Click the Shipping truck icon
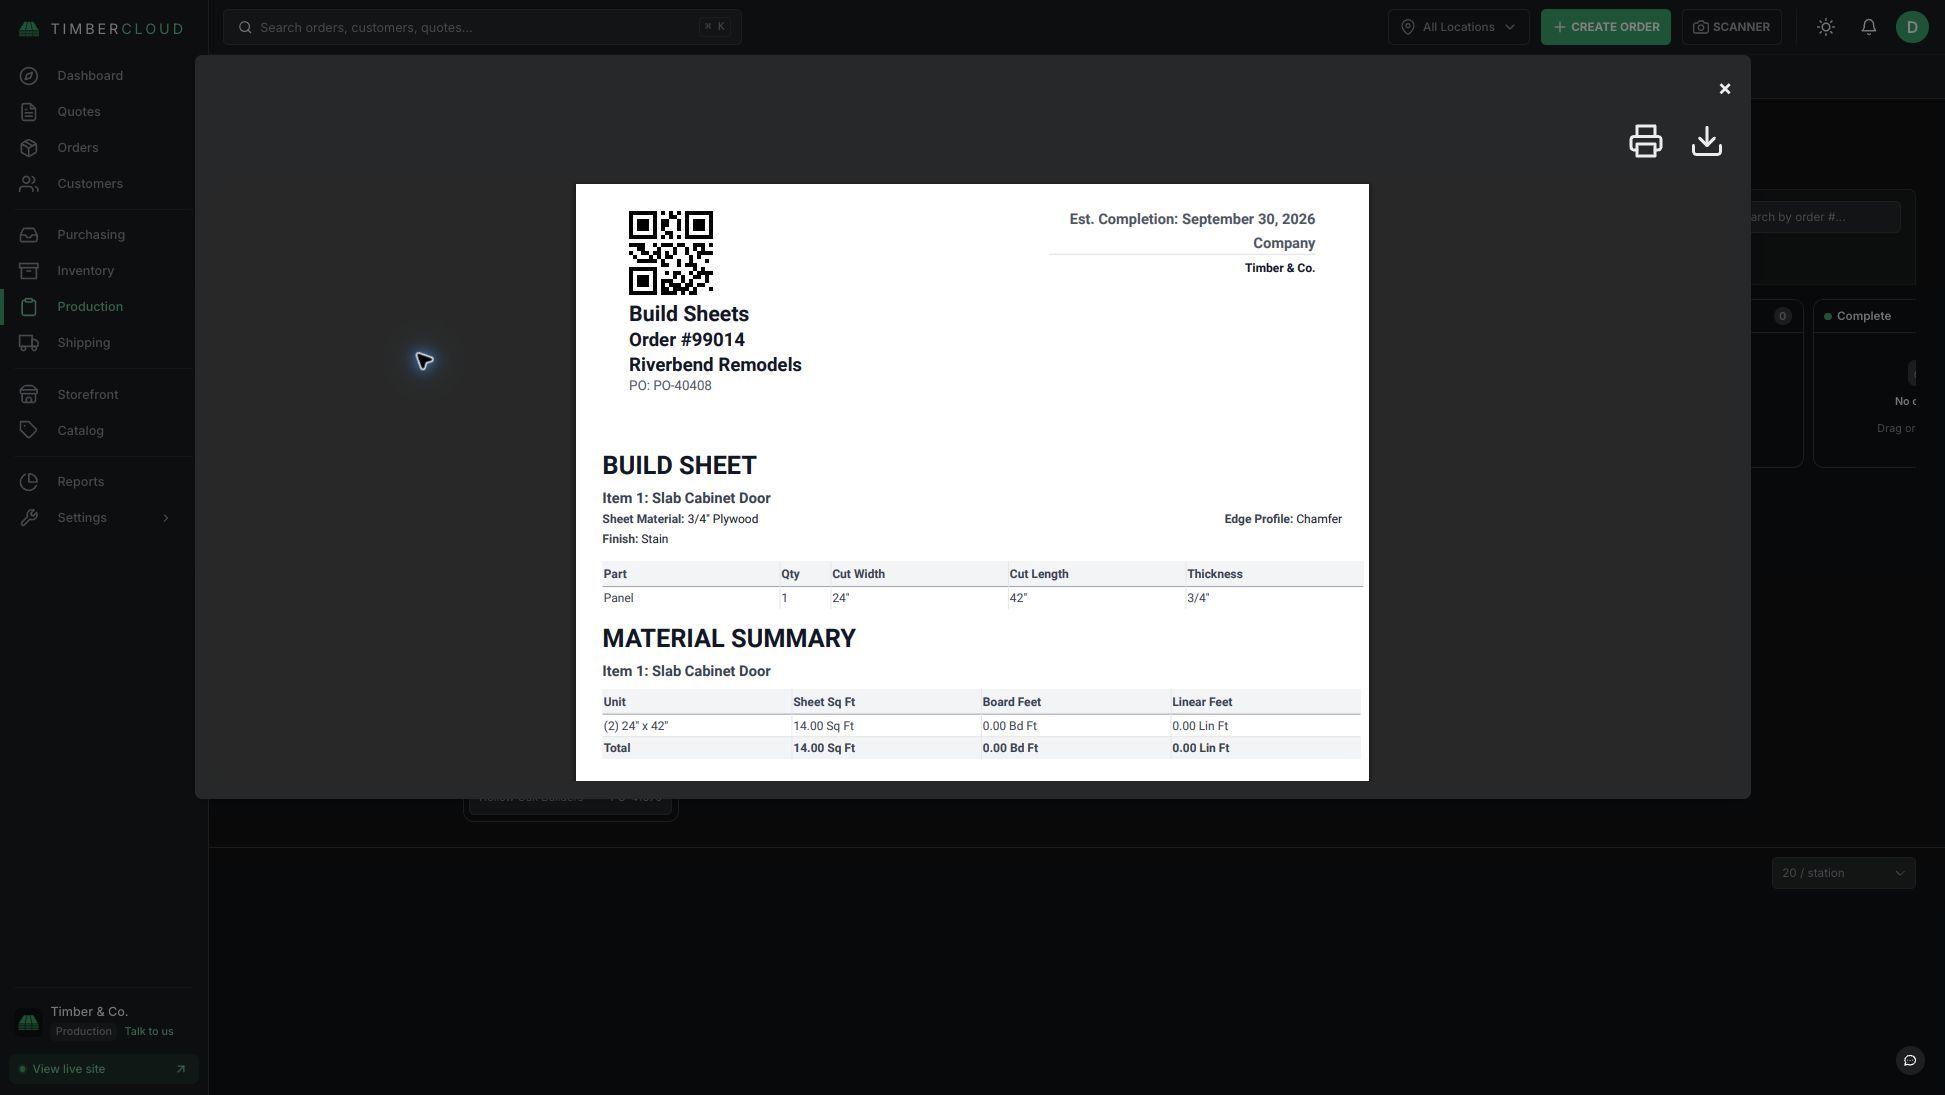 tap(29, 343)
